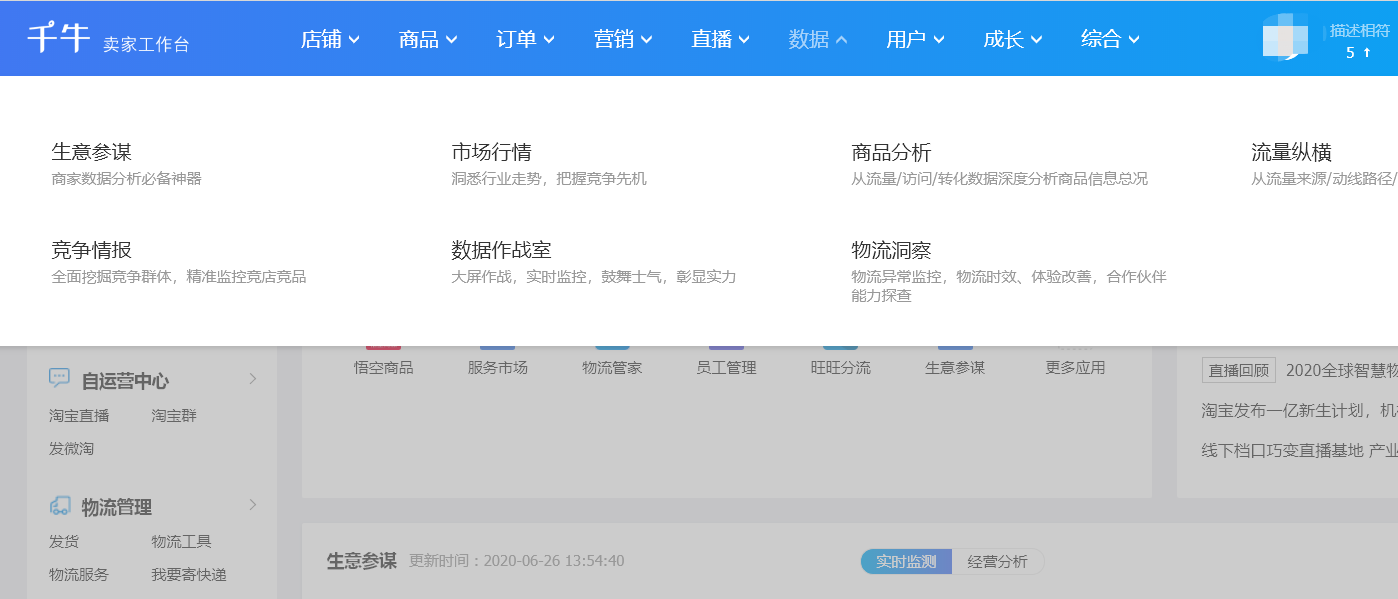1398x599 pixels.
Task: Click the 卖家工作台 title text
Action: (x=146, y=44)
